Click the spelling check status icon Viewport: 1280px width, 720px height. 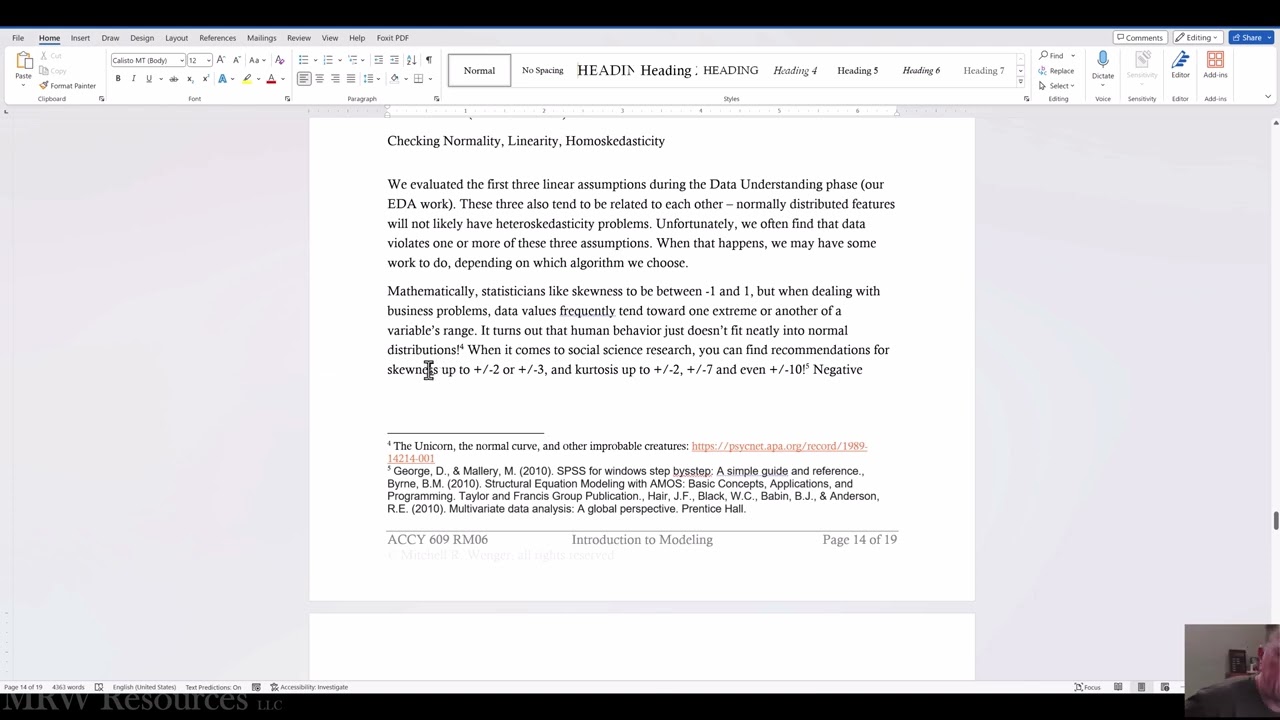coord(98,687)
